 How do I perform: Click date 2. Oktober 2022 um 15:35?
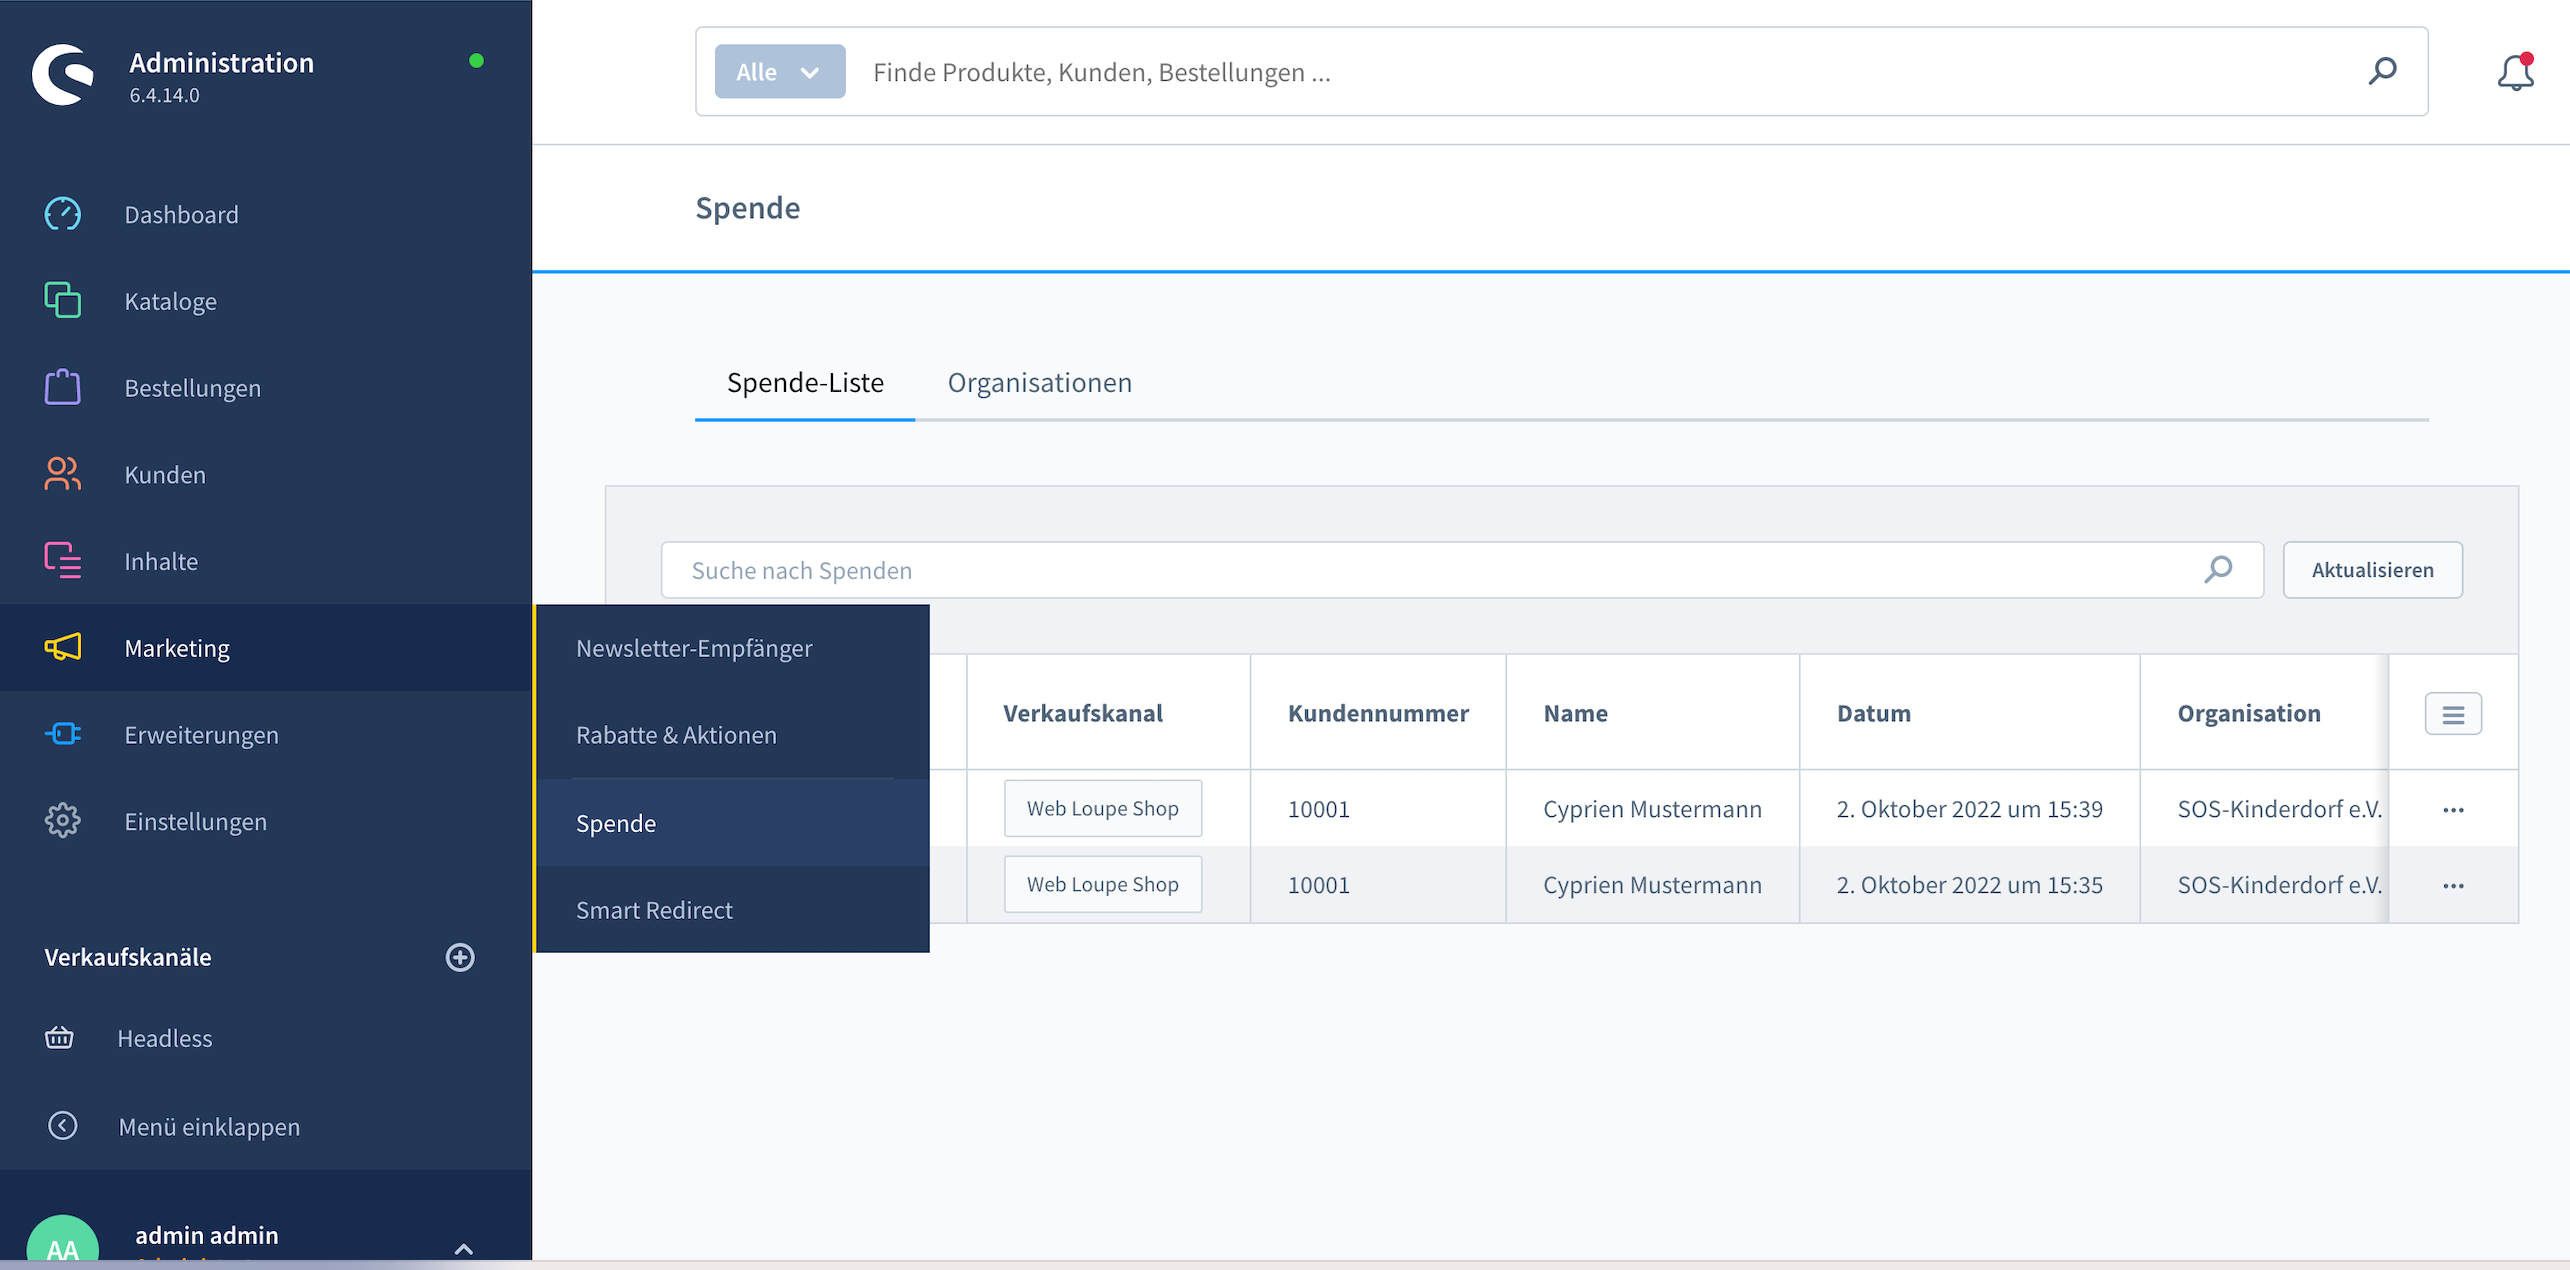pos(1969,885)
